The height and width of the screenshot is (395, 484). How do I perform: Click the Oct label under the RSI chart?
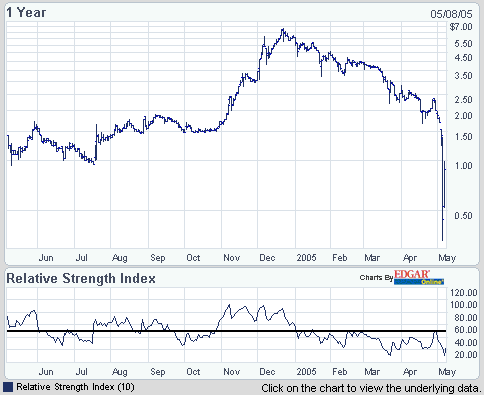(x=193, y=372)
